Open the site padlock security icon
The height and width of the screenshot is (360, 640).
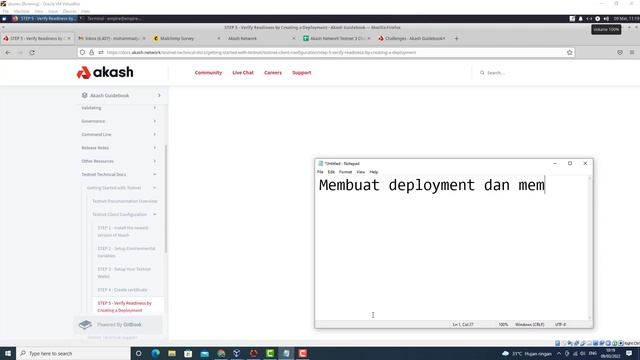(91, 52)
